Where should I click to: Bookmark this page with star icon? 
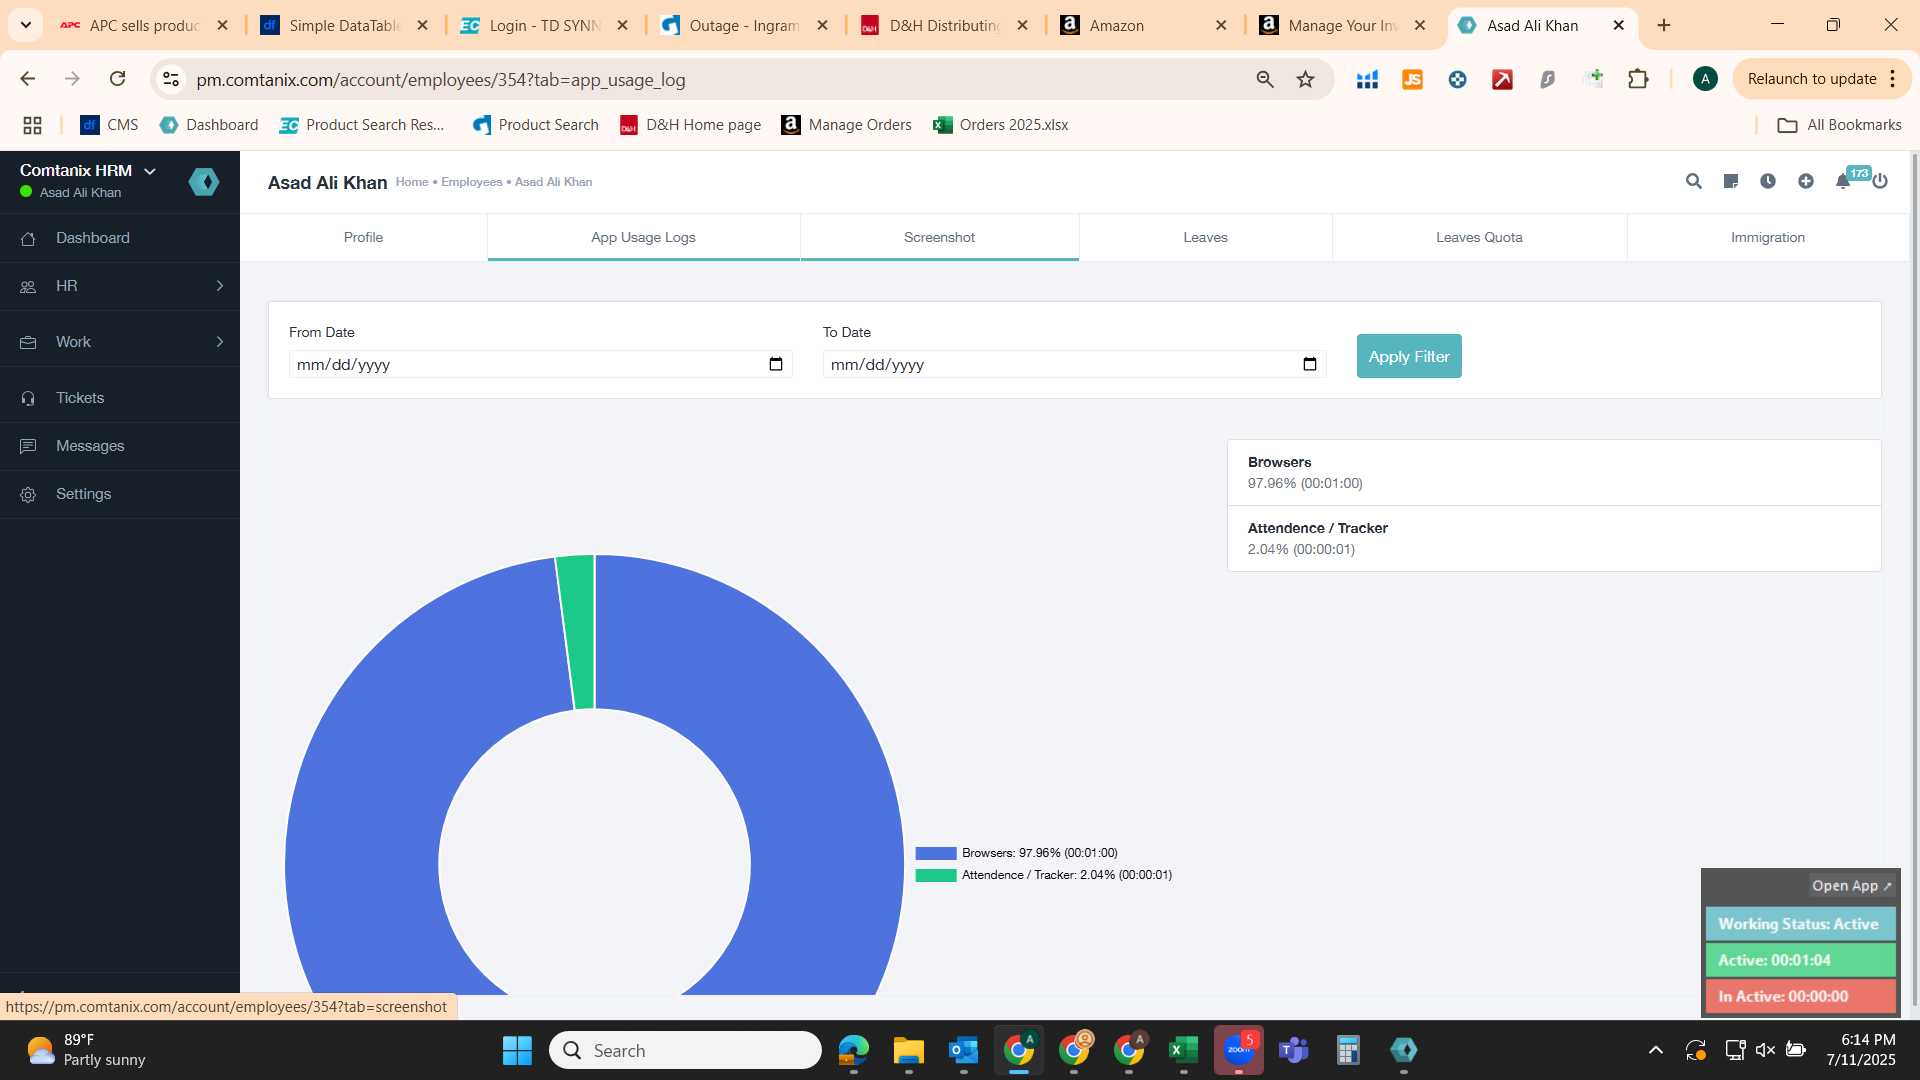pyautogui.click(x=1305, y=79)
